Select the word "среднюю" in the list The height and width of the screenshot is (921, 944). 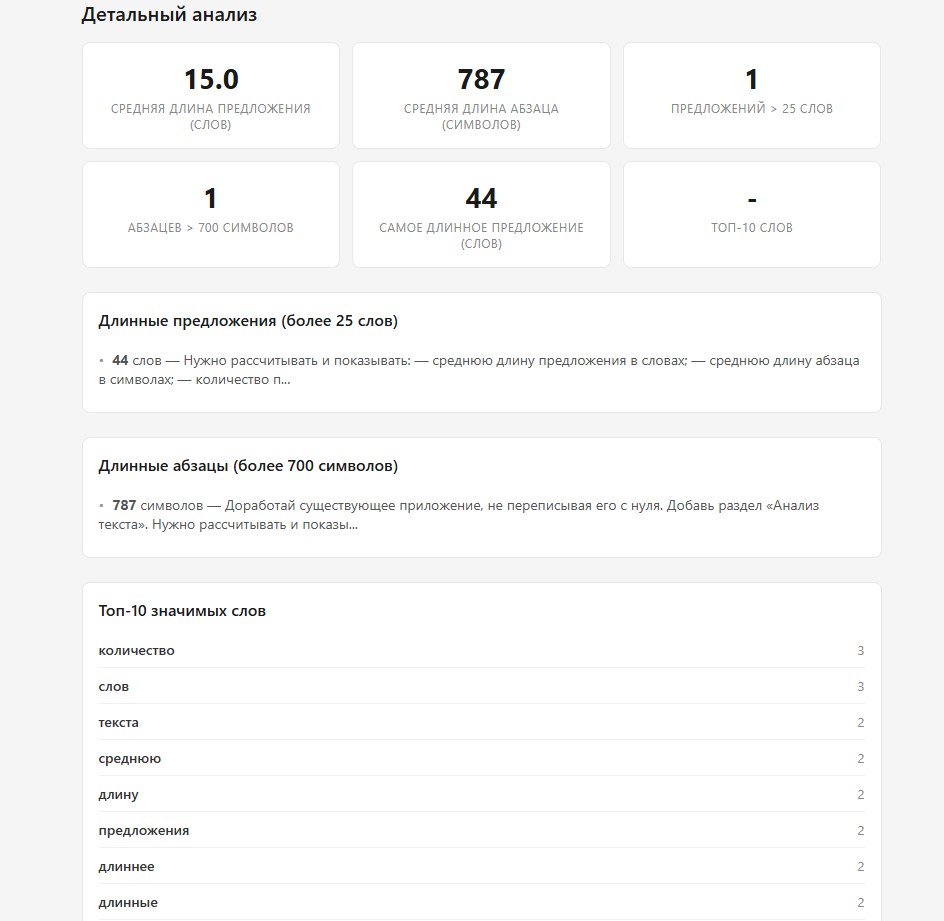[x=130, y=758]
